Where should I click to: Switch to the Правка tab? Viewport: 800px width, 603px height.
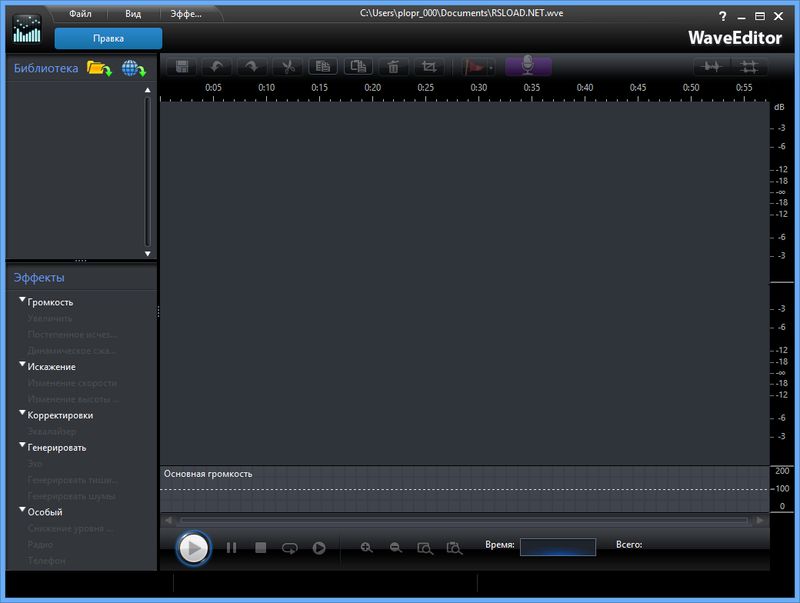pyautogui.click(x=108, y=38)
